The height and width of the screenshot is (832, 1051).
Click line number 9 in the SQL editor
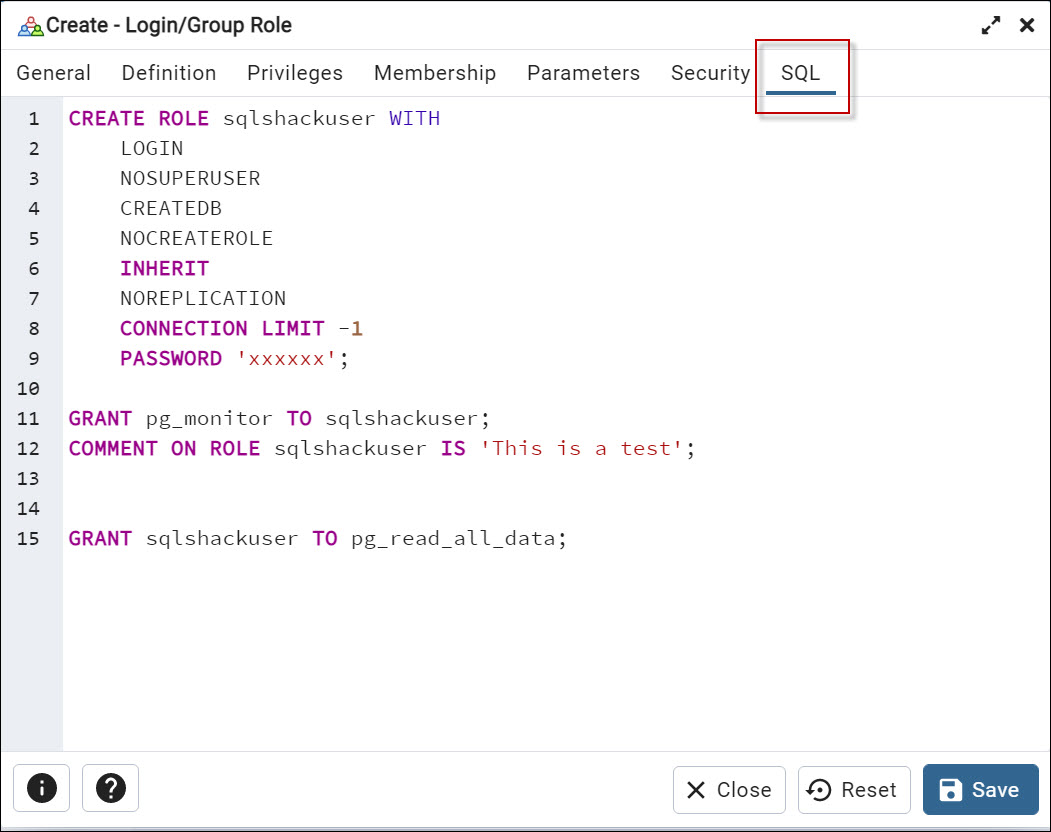[33, 358]
